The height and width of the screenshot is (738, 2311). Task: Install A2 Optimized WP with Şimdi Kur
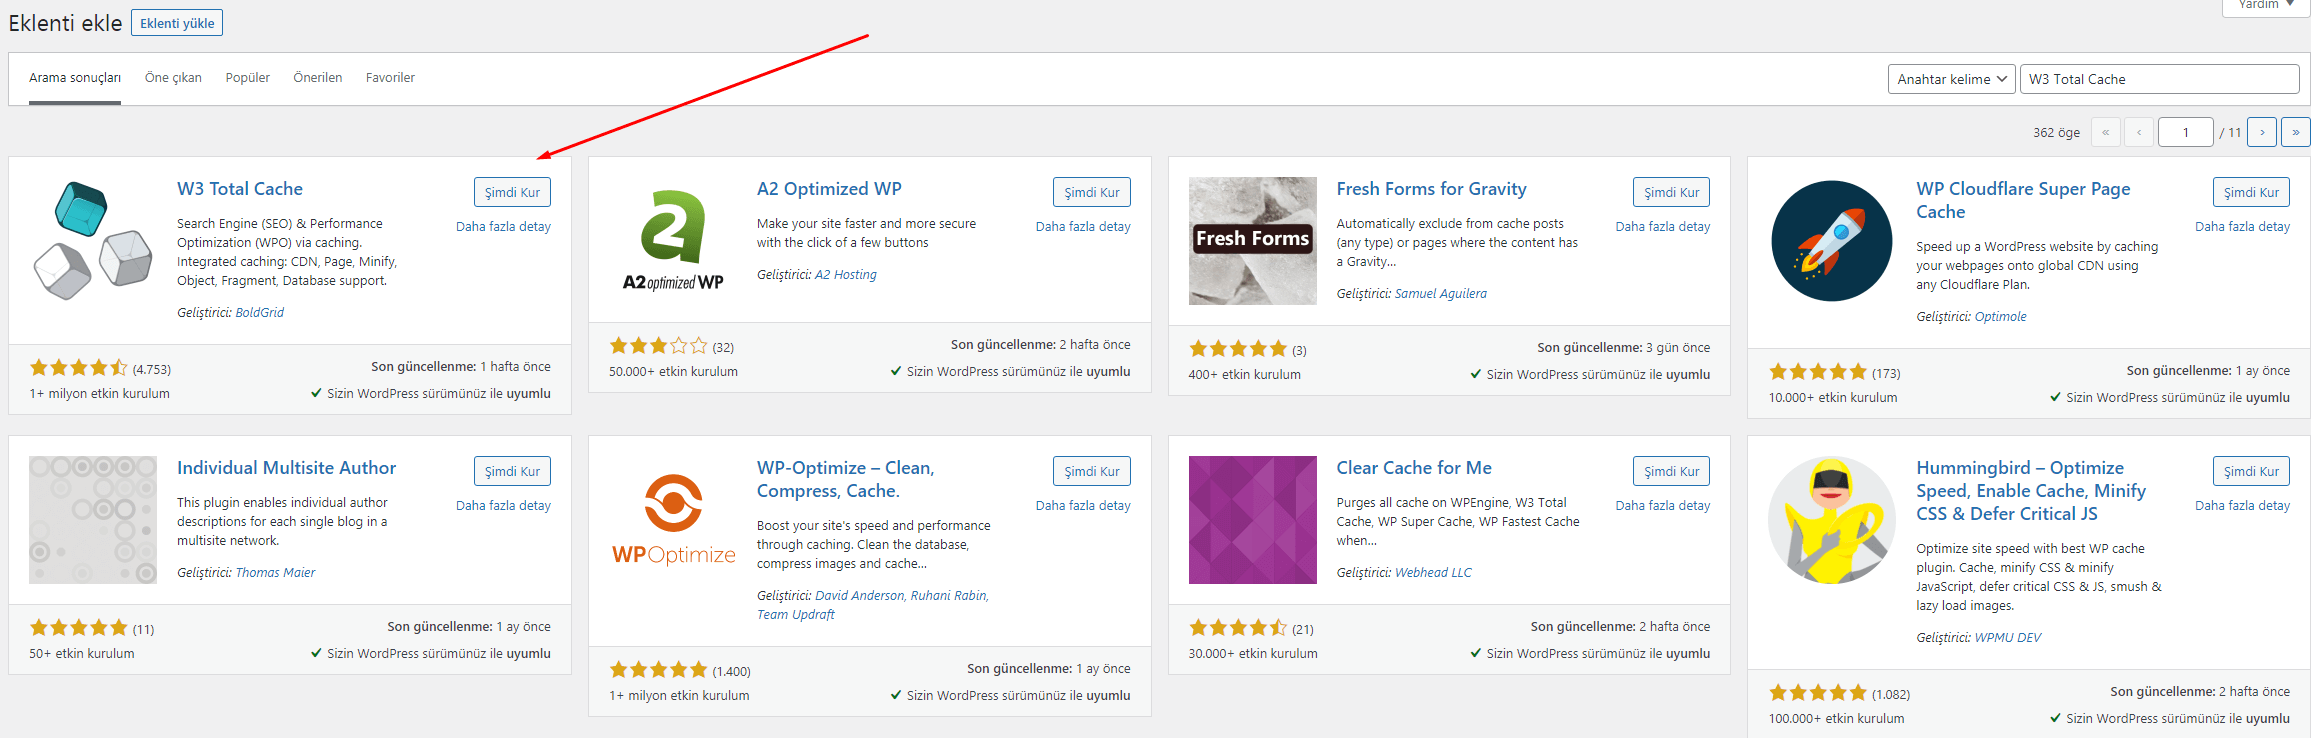1092,192
